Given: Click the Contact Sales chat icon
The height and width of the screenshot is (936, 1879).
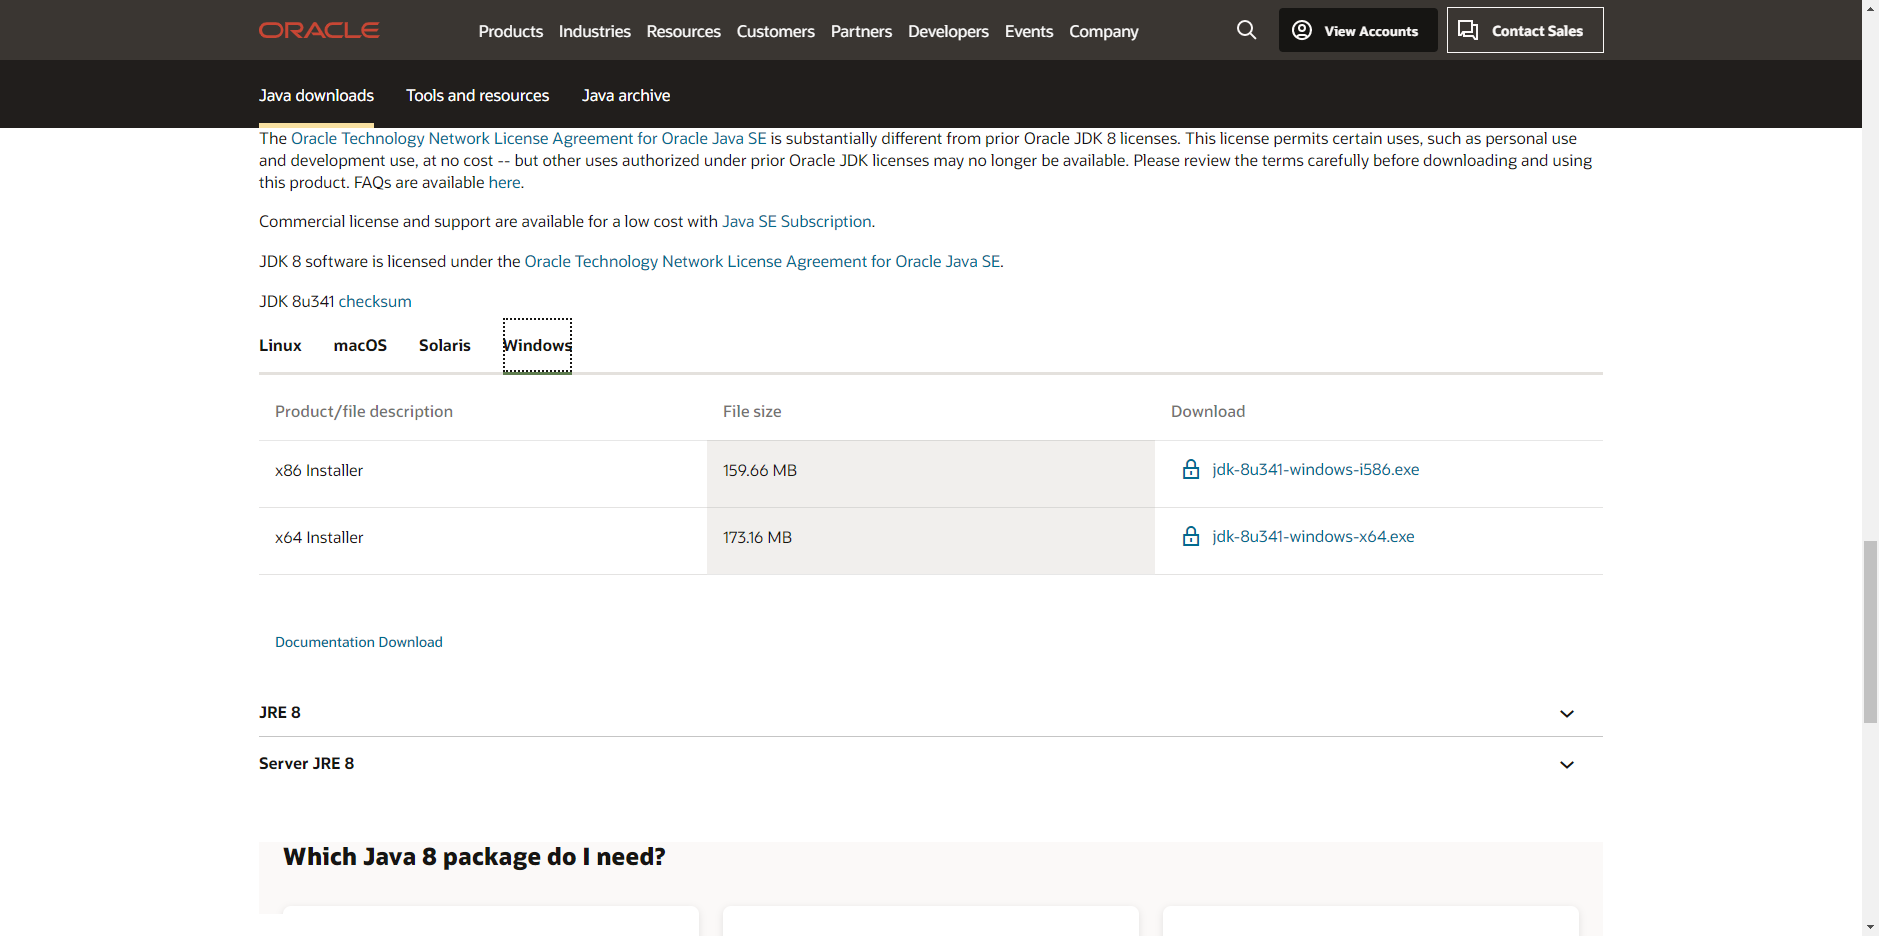Looking at the screenshot, I should coord(1468,30).
